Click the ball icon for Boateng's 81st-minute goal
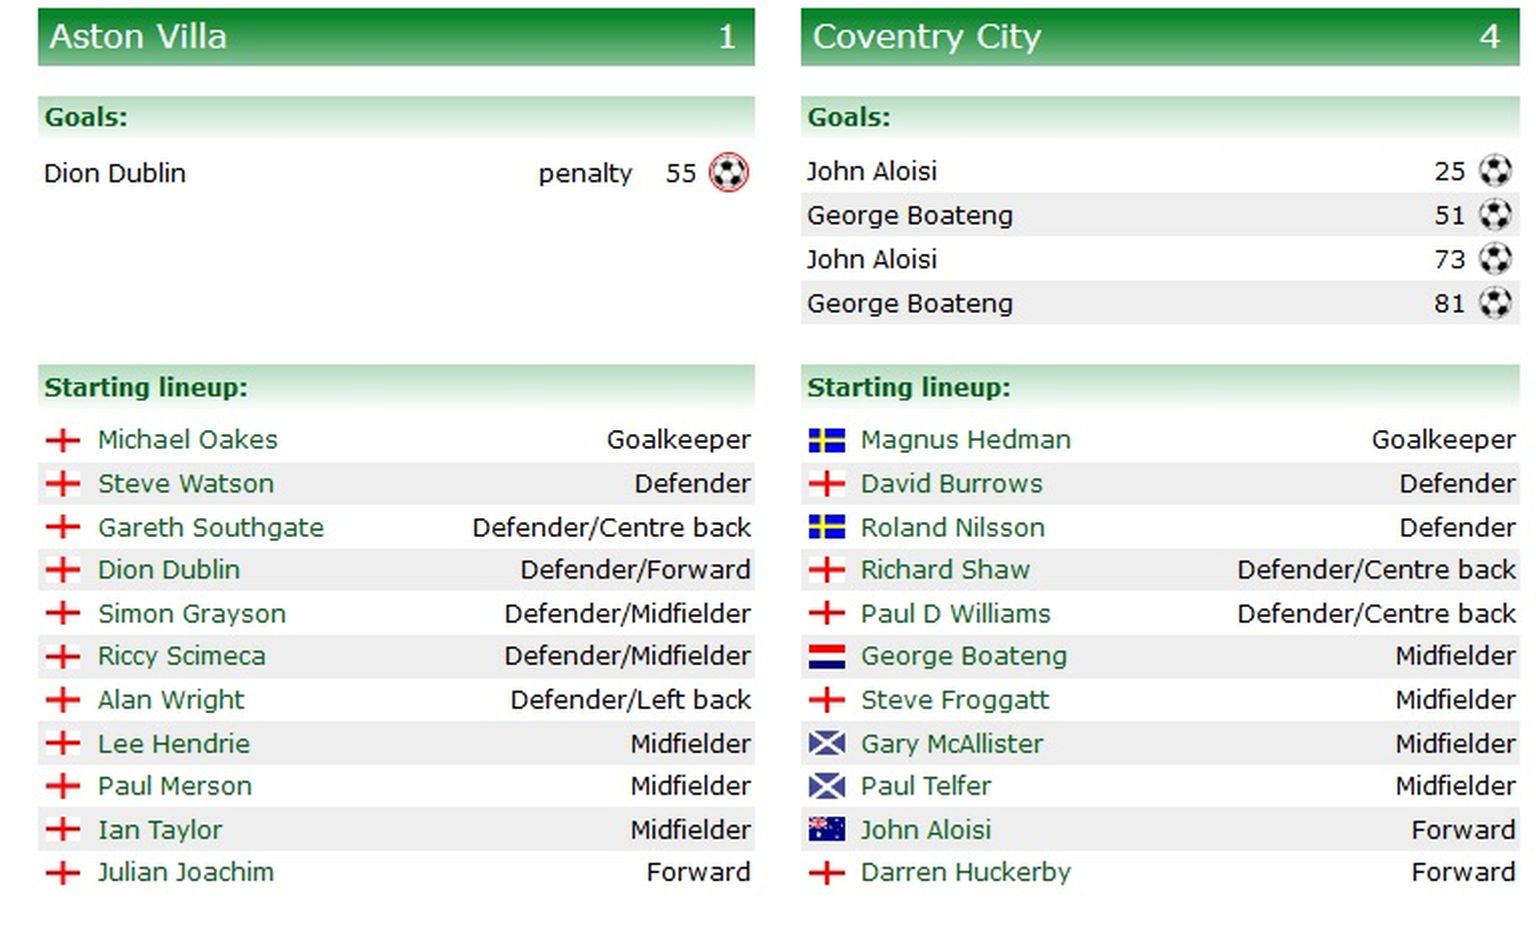The image size is (1536, 933). pyautogui.click(x=1494, y=302)
